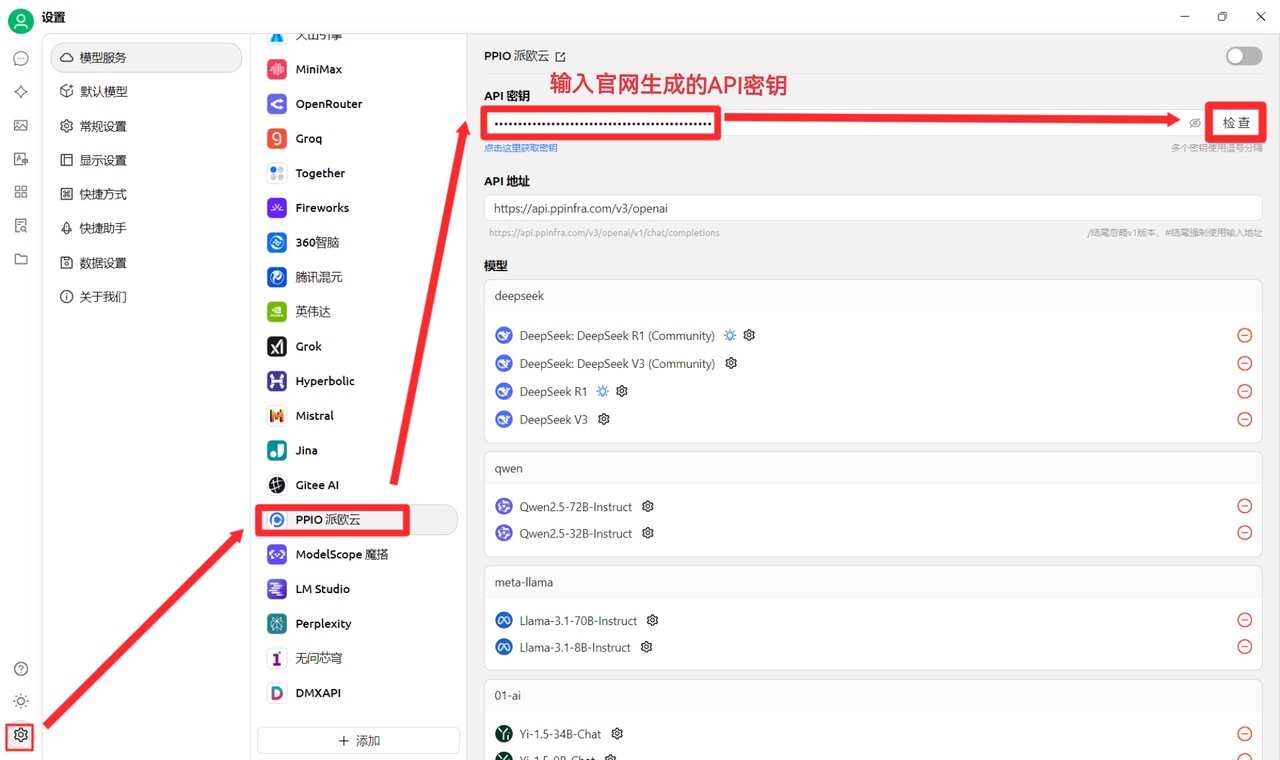Open settings gear for Llama-3.1-8B-Instruct

tap(647, 647)
